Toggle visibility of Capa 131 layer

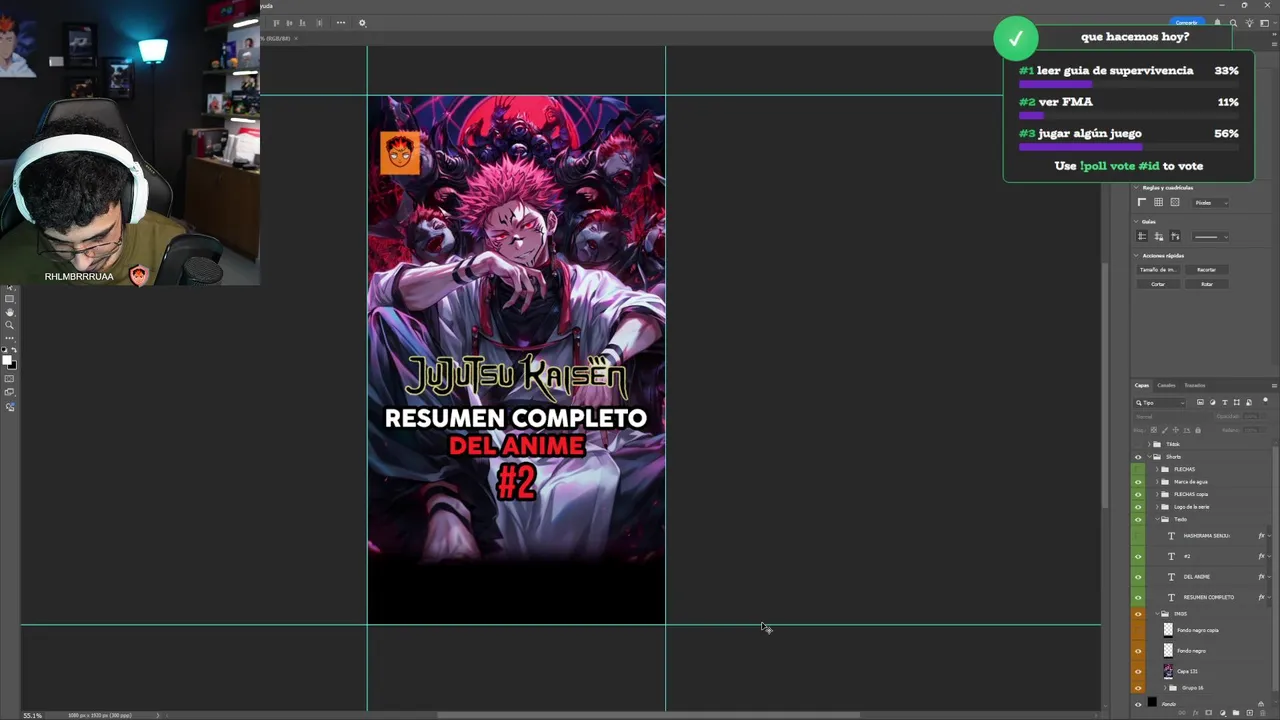tap(1138, 672)
